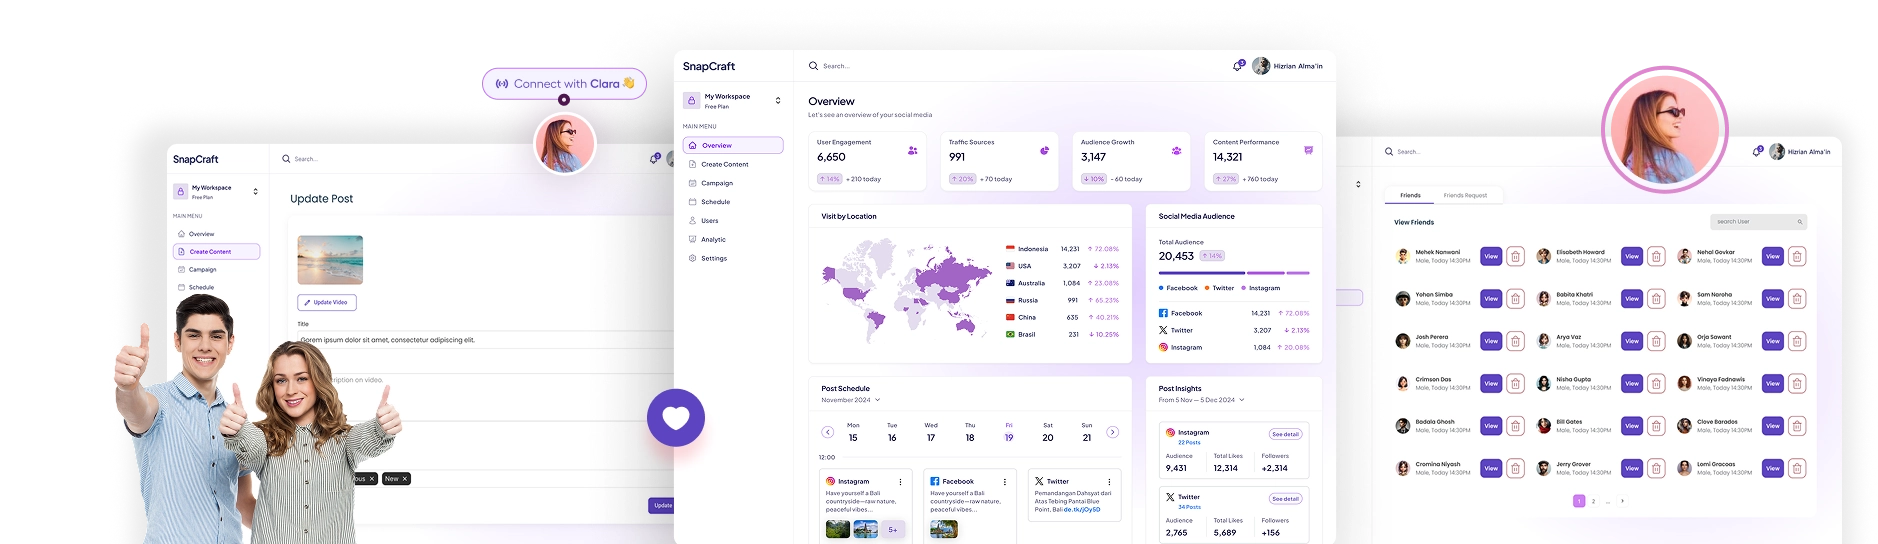The image size is (1878, 544).
Task: Click Connect with Clara button
Action: point(564,84)
